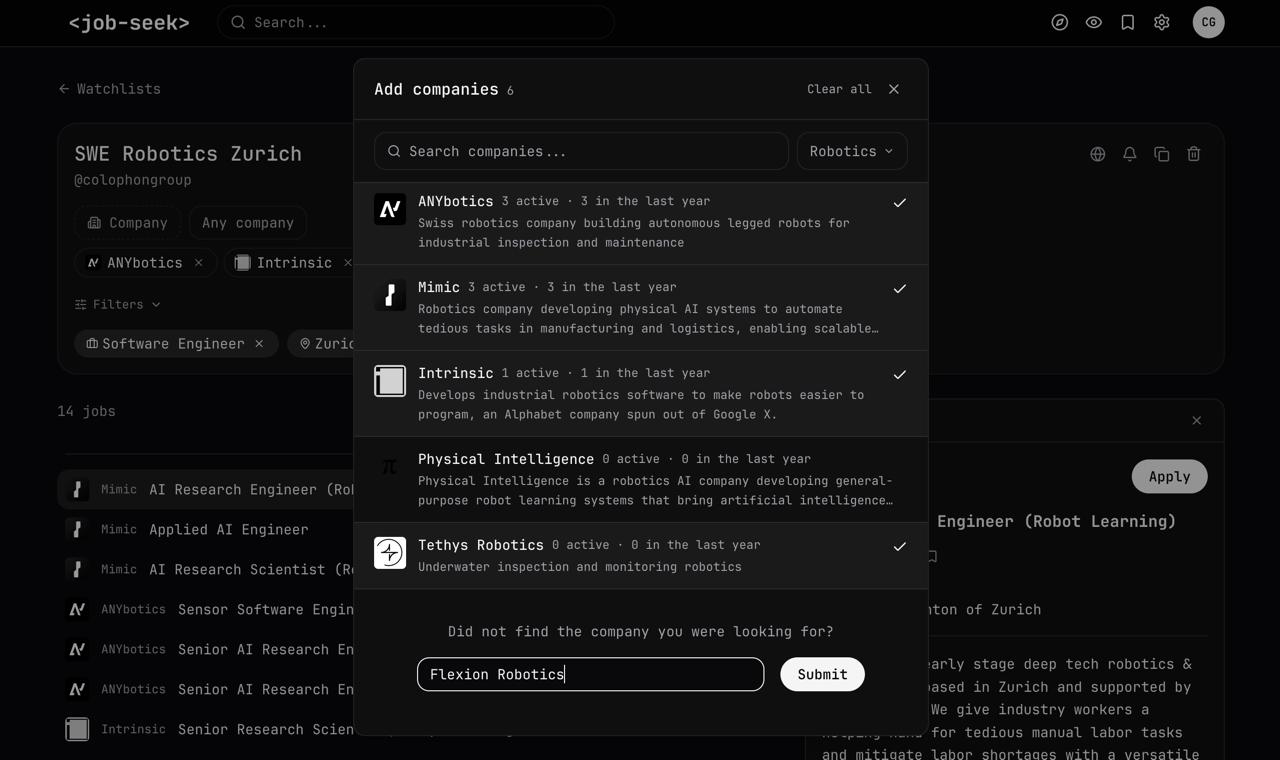The height and width of the screenshot is (760, 1280).
Task: Click the Any company chip
Action: (248, 223)
